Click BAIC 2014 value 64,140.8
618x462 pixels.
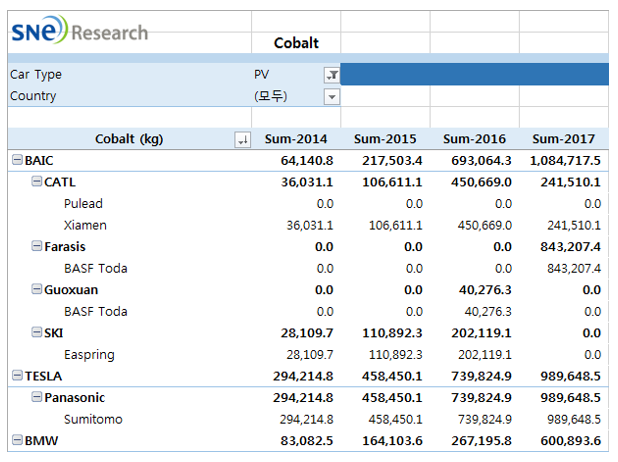(x=307, y=161)
